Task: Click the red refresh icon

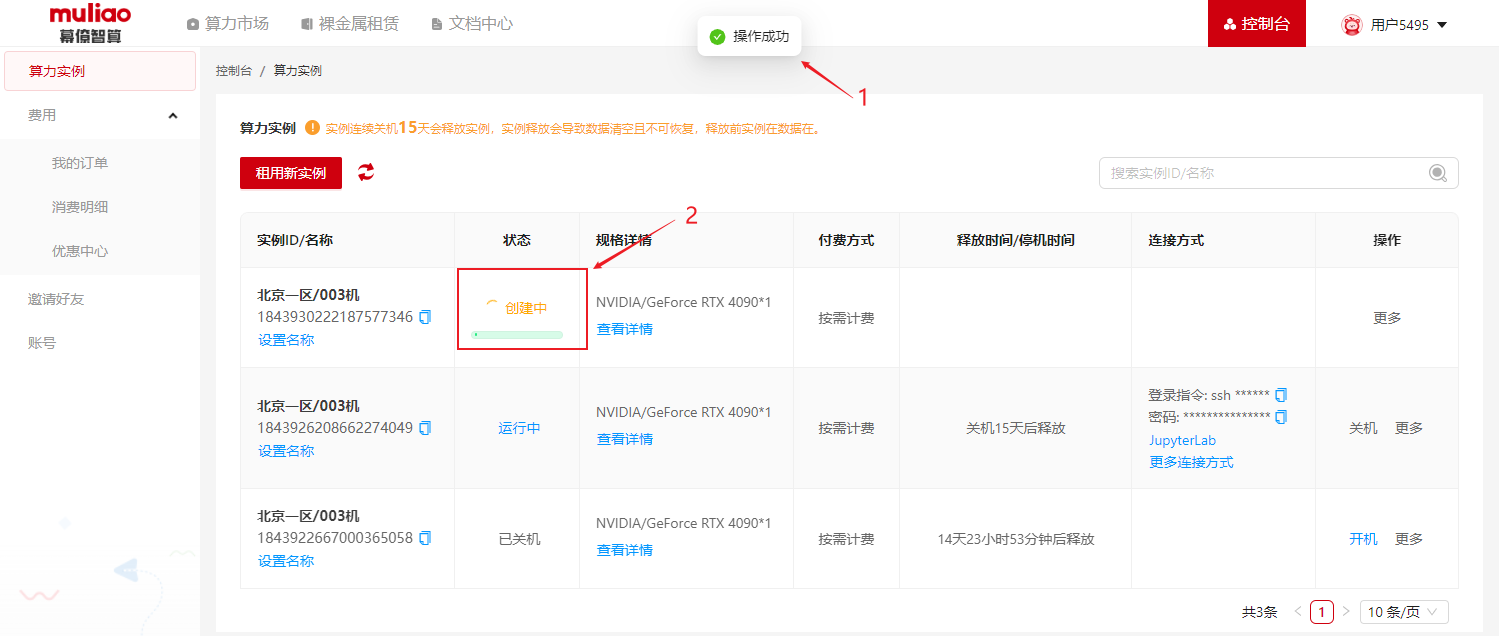Action: 366,172
